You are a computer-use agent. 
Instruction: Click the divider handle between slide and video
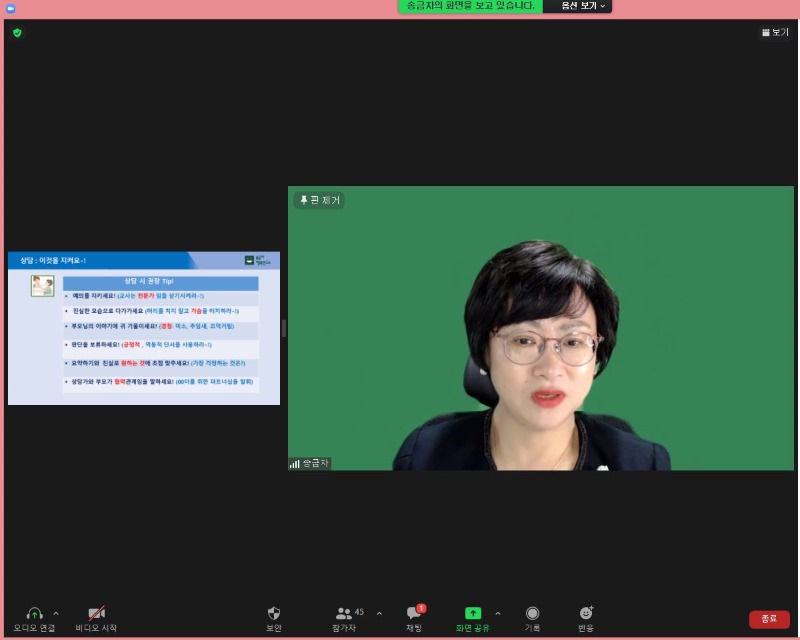coord(284,328)
